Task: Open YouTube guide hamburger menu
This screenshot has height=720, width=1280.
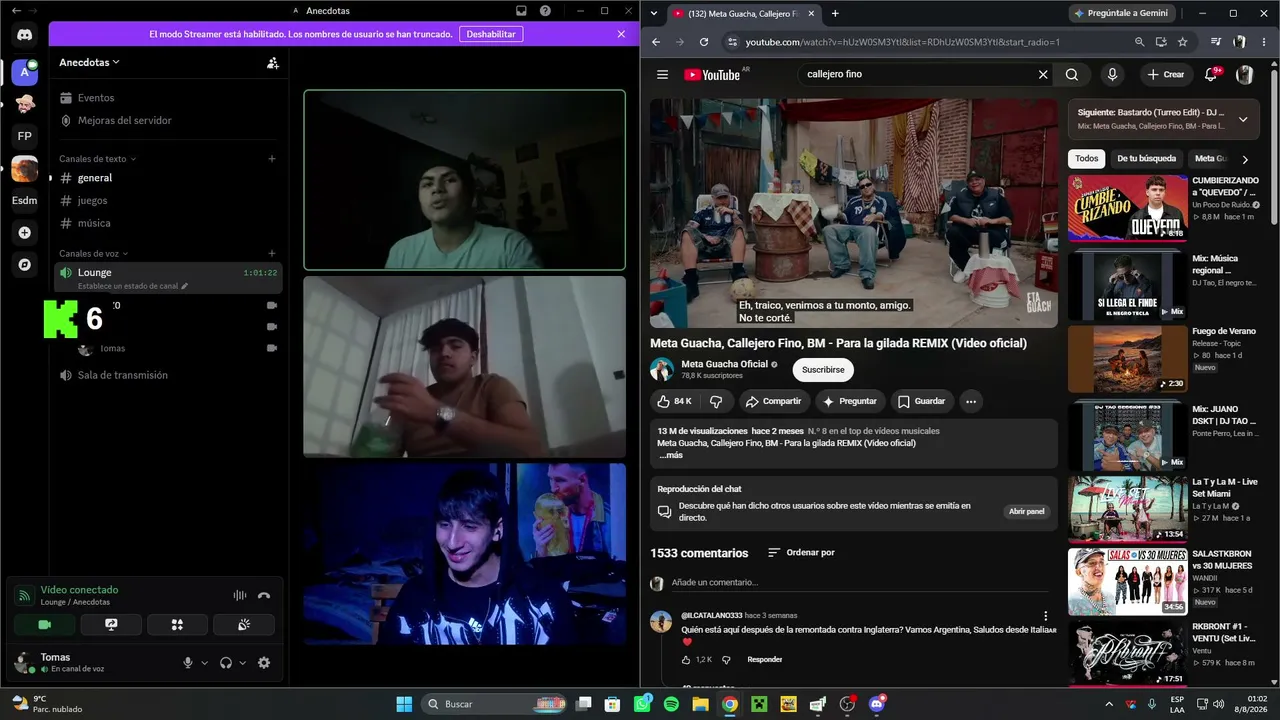Action: pyautogui.click(x=662, y=74)
